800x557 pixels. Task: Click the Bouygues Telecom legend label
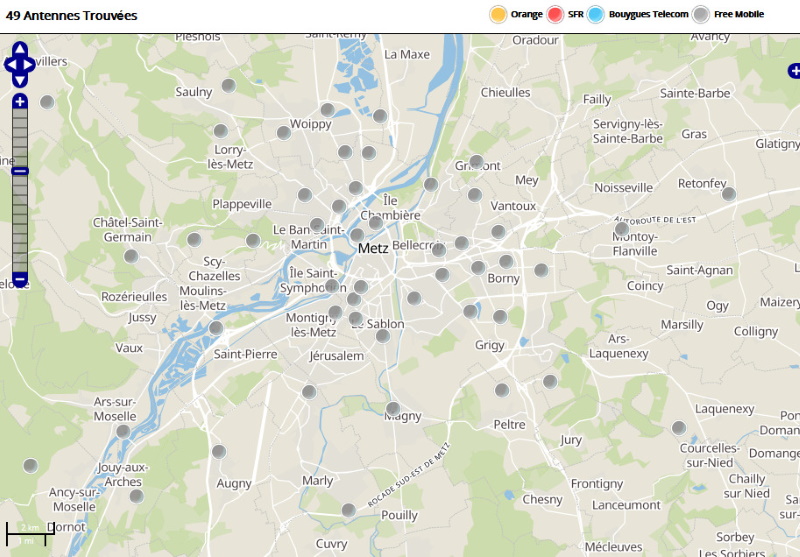tap(648, 14)
